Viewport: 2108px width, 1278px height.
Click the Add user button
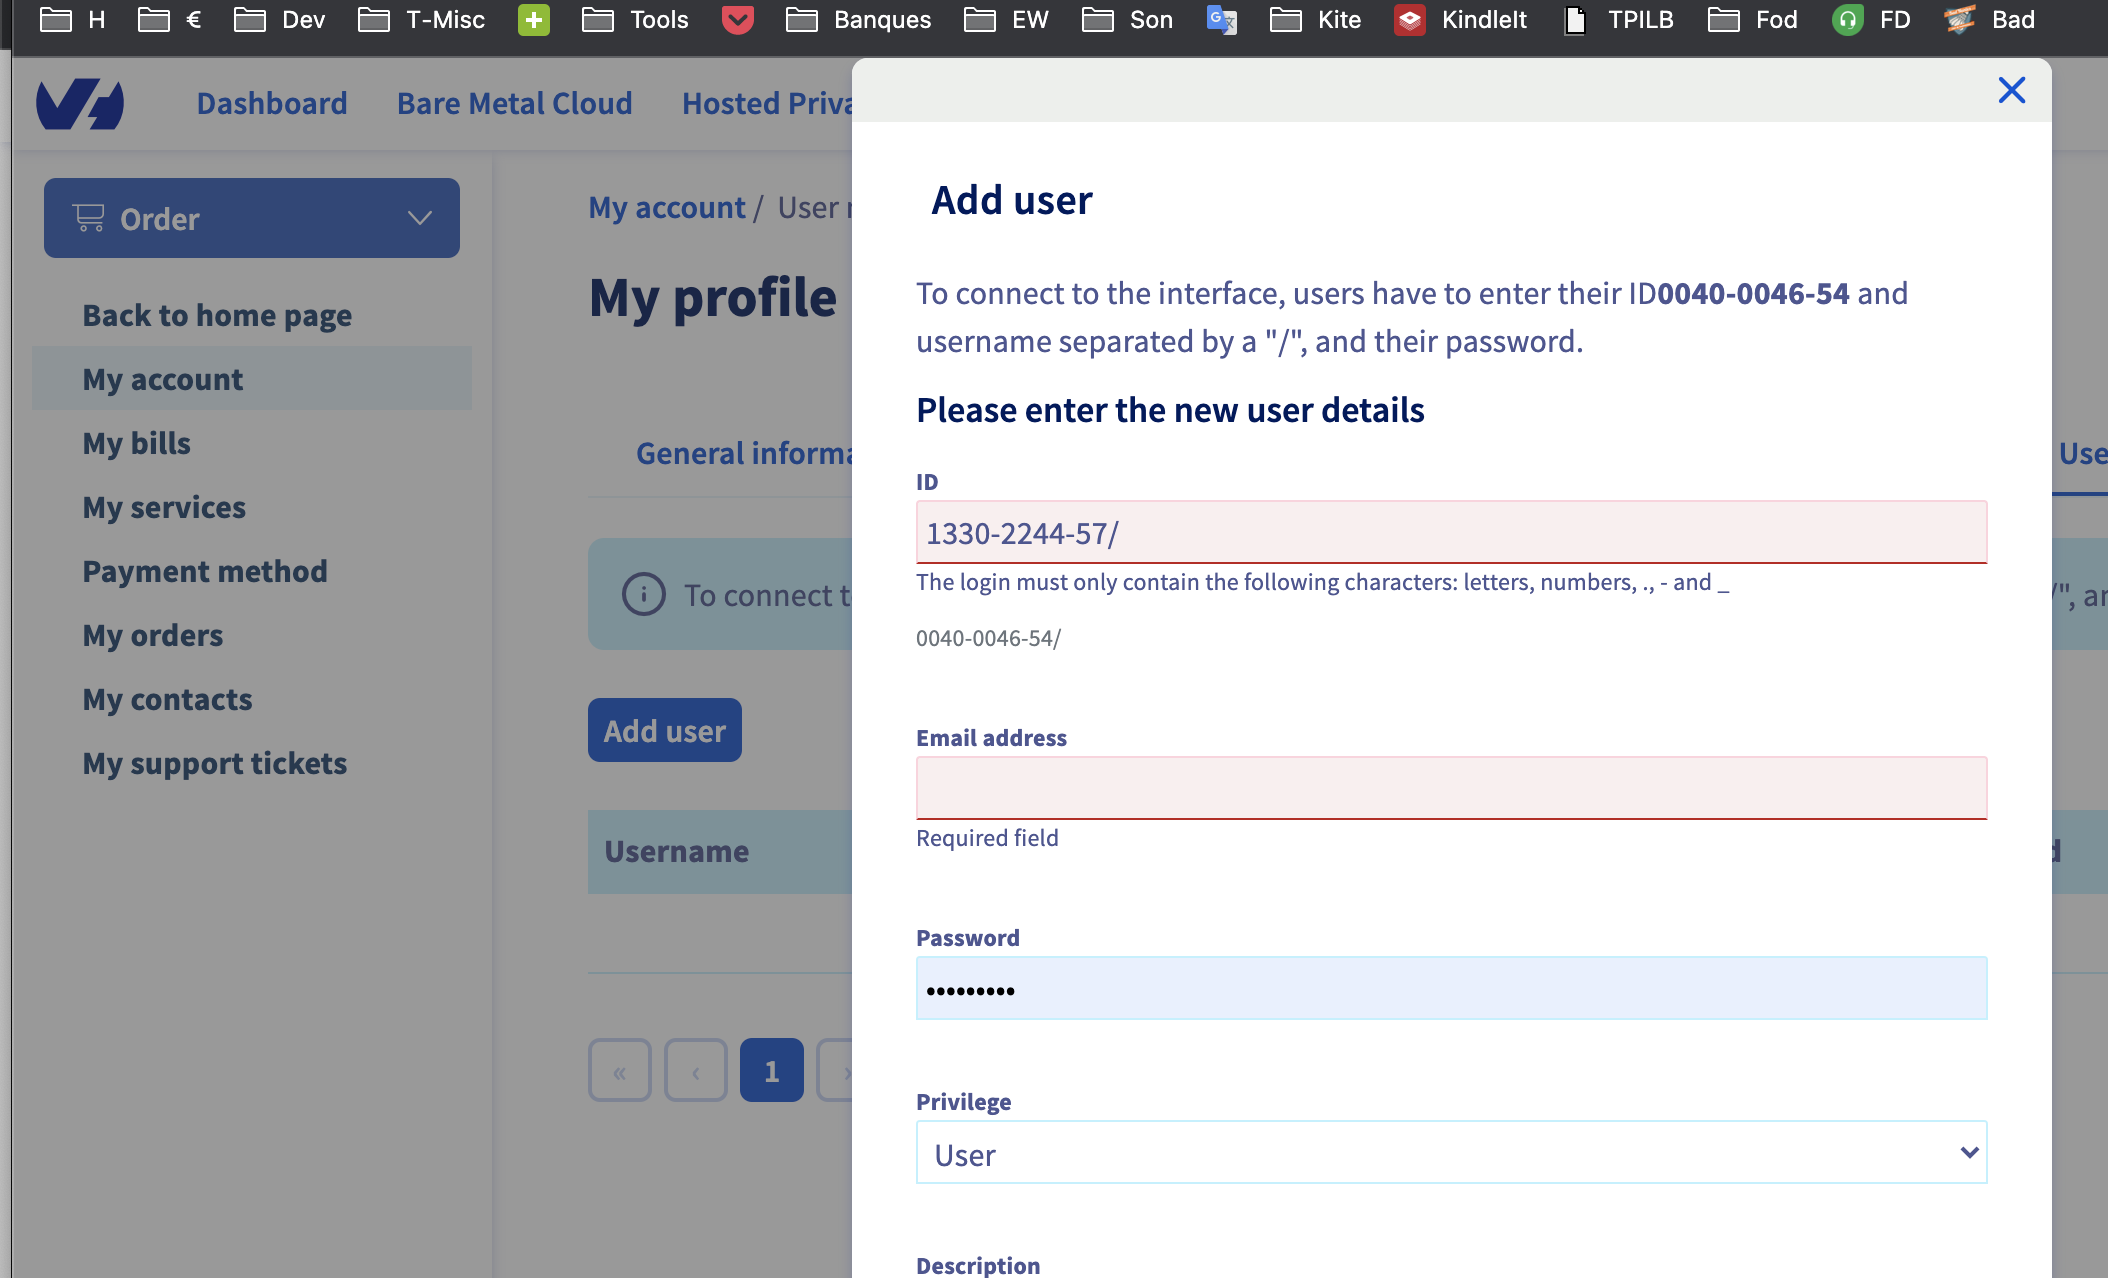click(x=664, y=731)
